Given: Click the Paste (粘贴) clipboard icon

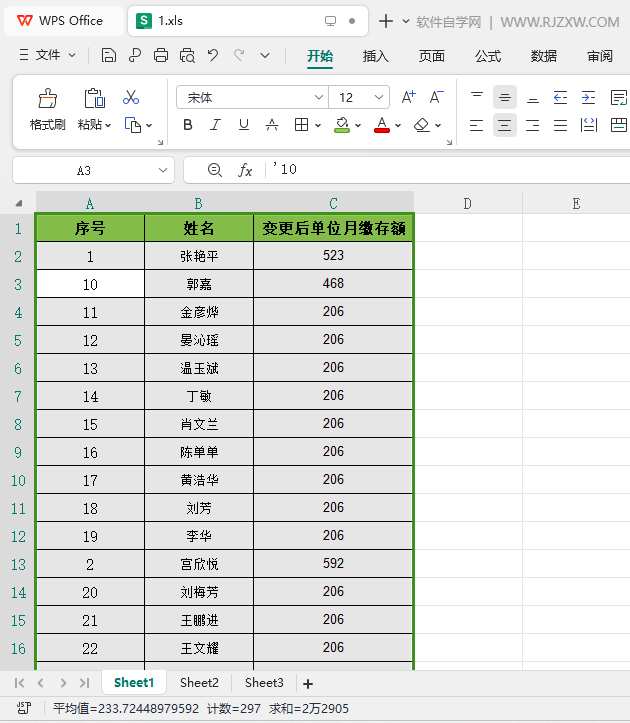Looking at the screenshot, I should click(94, 98).
